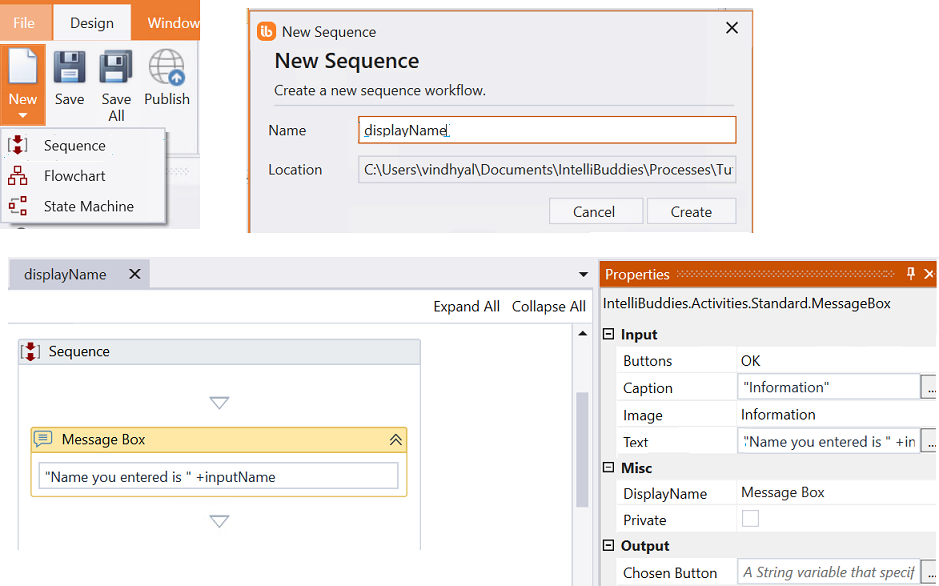Collapse the Message Box activity chevron

(396, 440)
